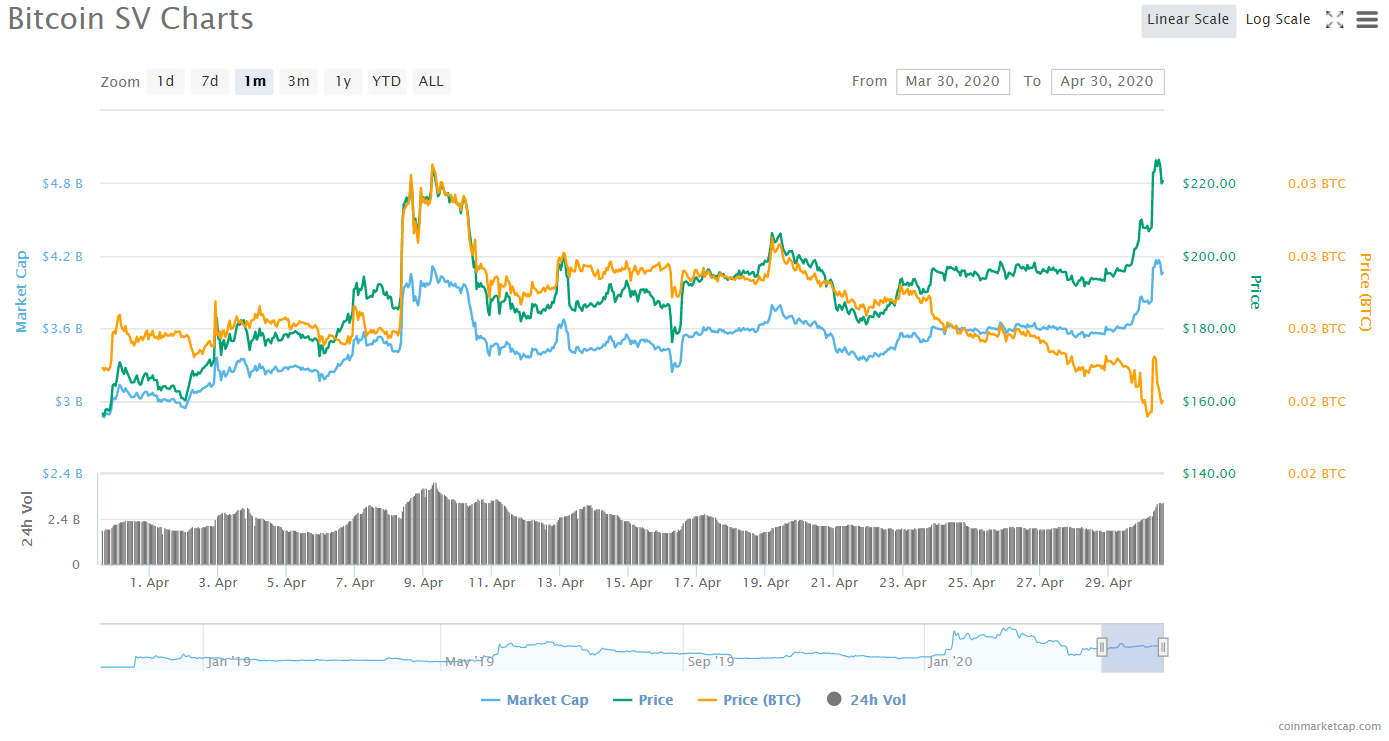Viewport: 1389px width, 741px height.
Task: Click the 29. Apr date label
Action: point(1108,583)
